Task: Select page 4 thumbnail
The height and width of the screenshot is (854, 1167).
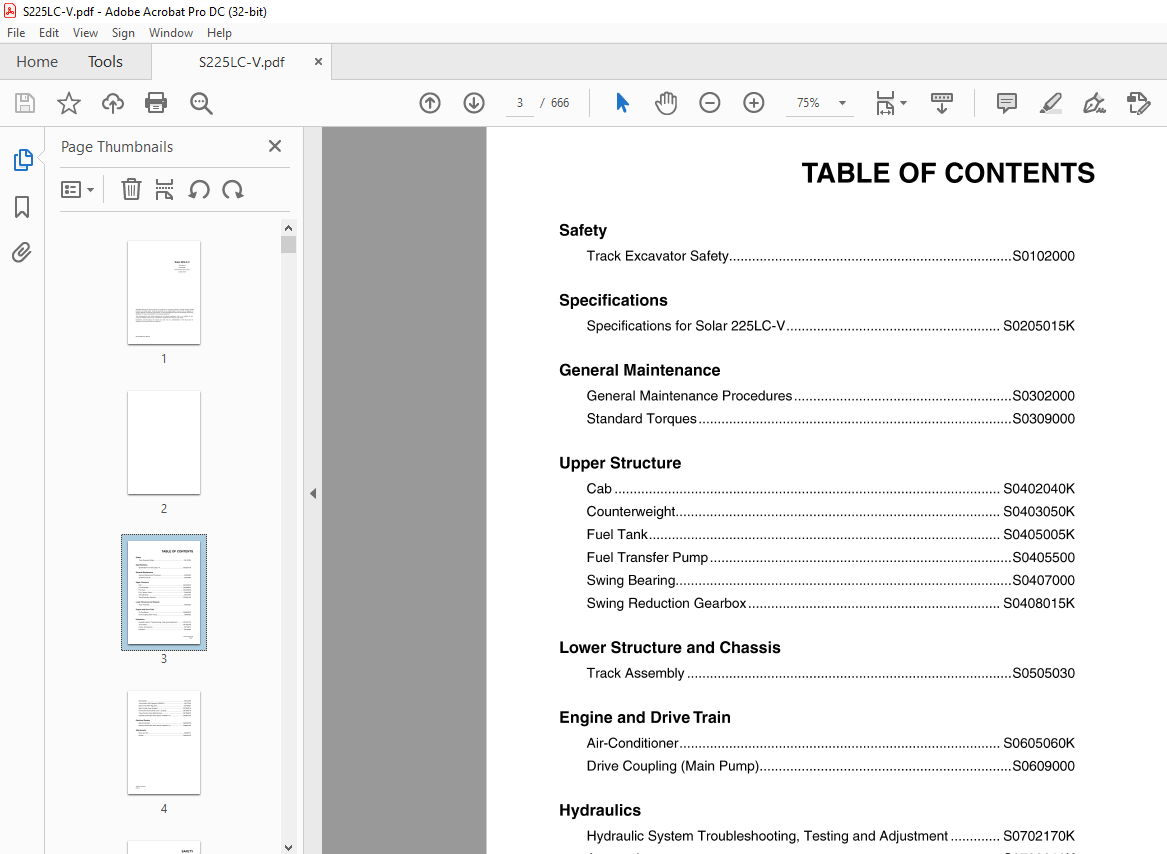Action: [164, 742]
